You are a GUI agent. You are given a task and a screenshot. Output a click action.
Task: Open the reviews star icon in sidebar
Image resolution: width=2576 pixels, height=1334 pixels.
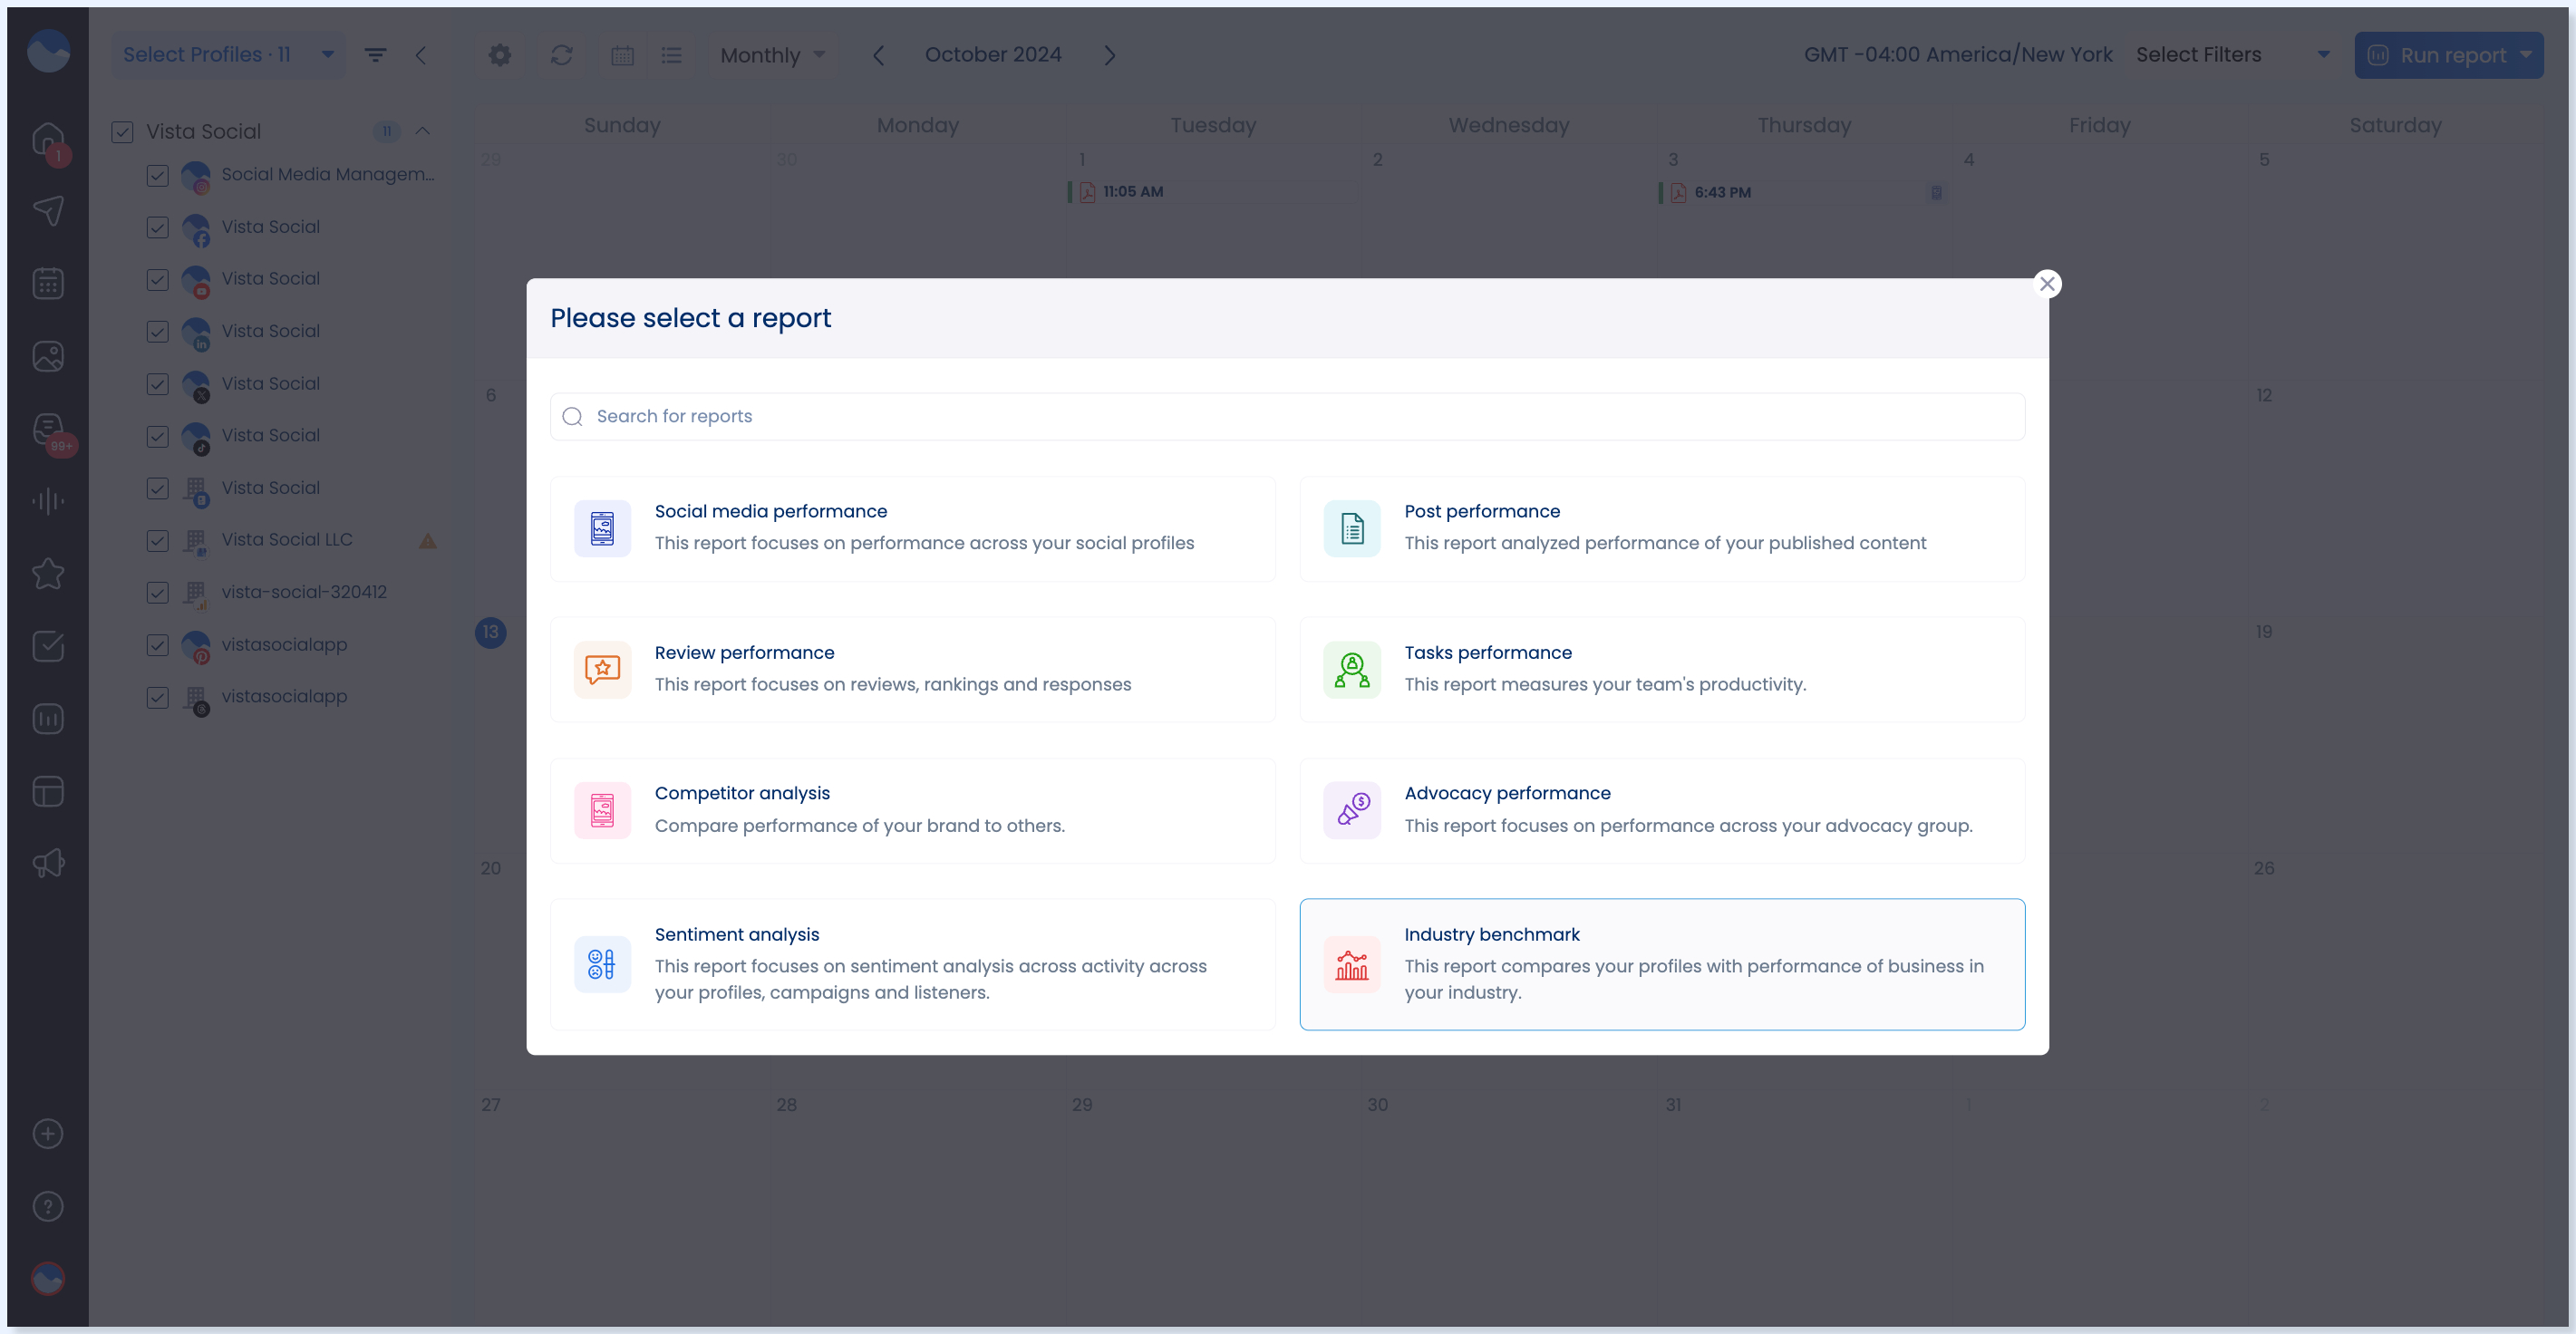pyautogui.click(x=48, y=573)
